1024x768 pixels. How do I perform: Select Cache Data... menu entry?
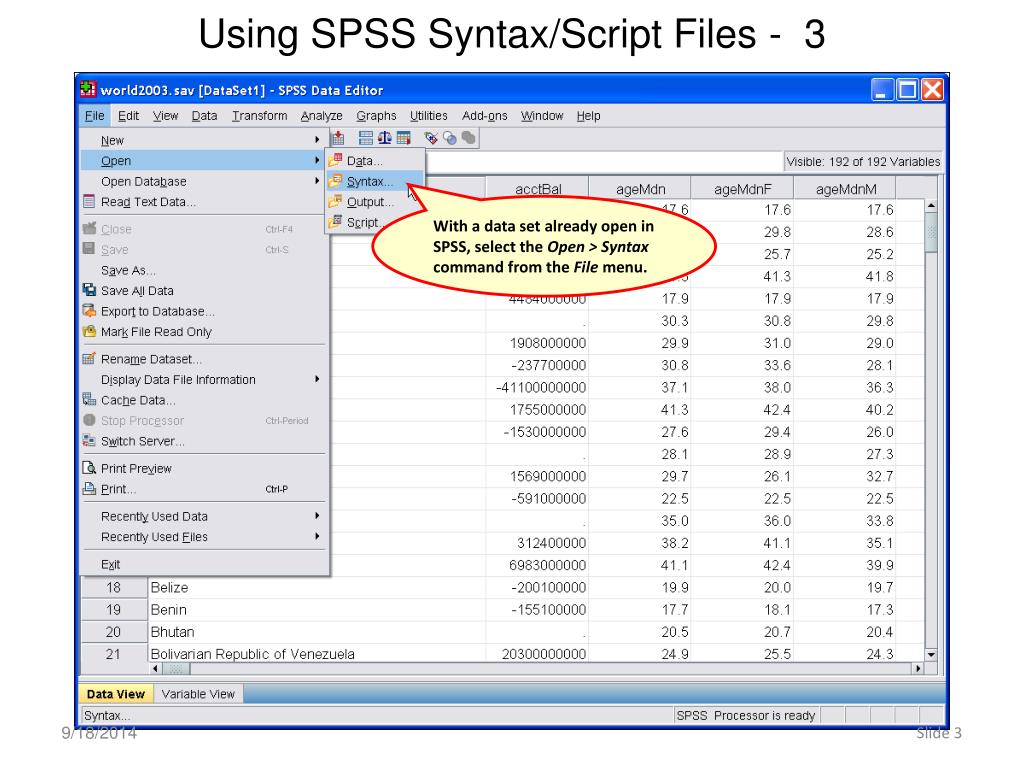click(204, 400)
